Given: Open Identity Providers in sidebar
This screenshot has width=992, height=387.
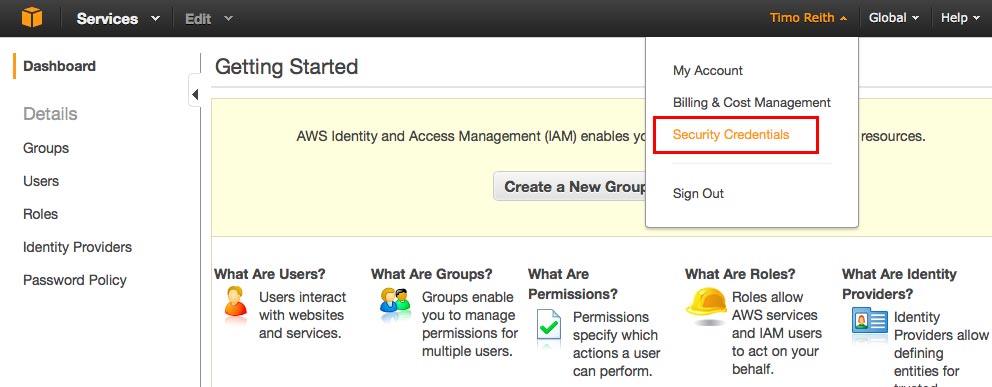Looking at the screenshot, I should coord(77,247).
